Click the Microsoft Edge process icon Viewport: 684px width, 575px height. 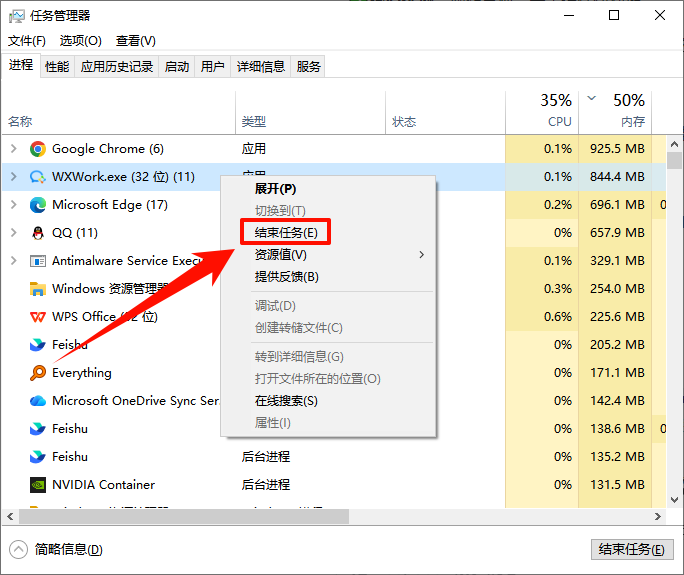tap(38, 205)
